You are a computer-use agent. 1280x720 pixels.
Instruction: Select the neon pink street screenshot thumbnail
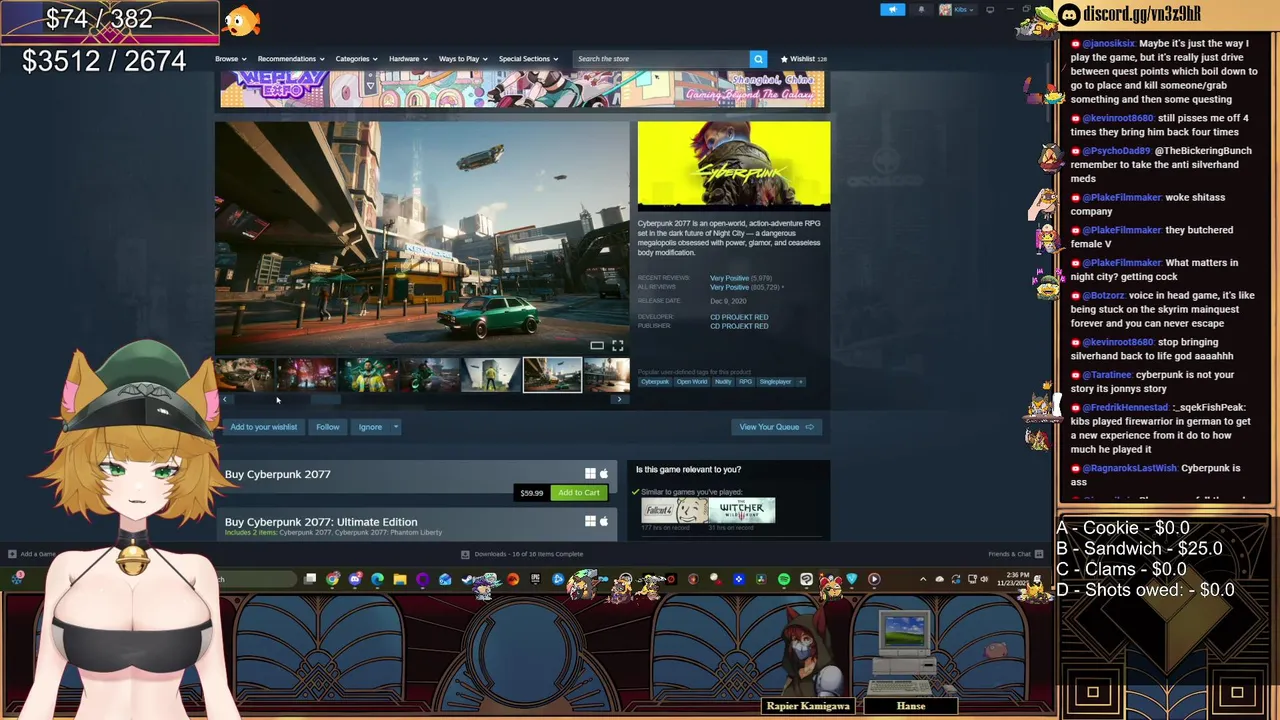coord(305,375)
